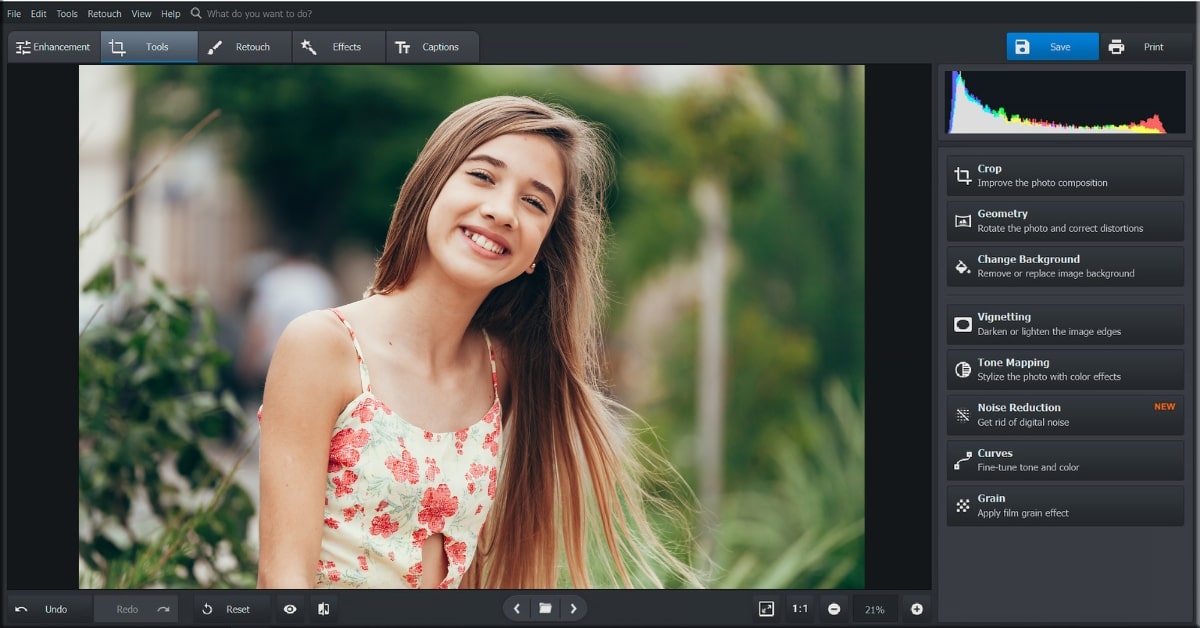Switch to the Enhancement tab
Image resolution: width=1200 pixels, height=628 pixels.
tap(53, 47)
